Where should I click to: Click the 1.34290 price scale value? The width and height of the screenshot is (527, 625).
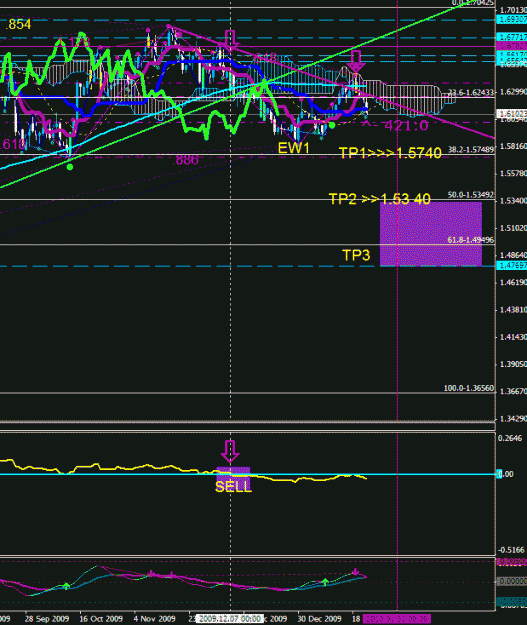pos(513,419)
